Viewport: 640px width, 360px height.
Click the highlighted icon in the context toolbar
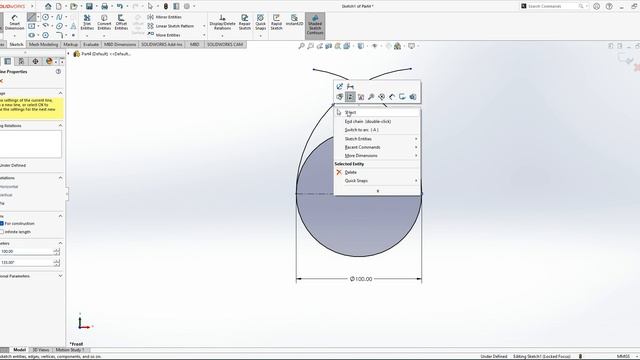(350, 97)
